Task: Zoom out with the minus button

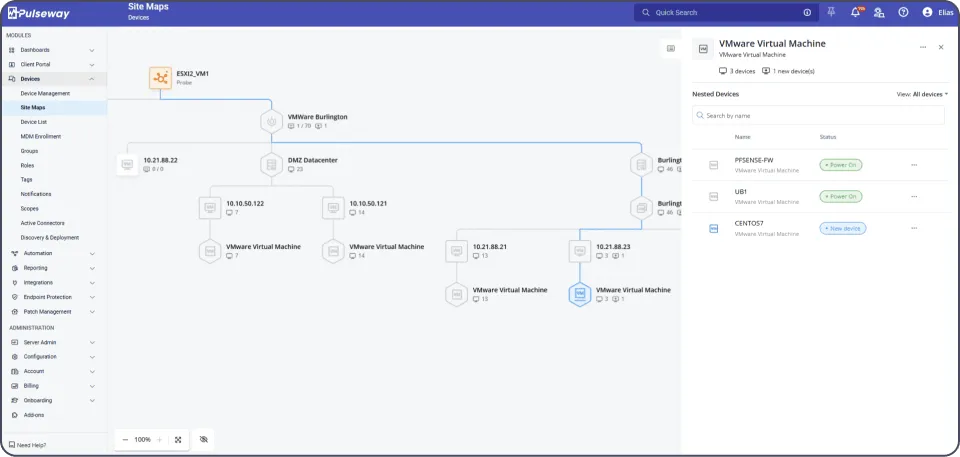Action: 126,440
